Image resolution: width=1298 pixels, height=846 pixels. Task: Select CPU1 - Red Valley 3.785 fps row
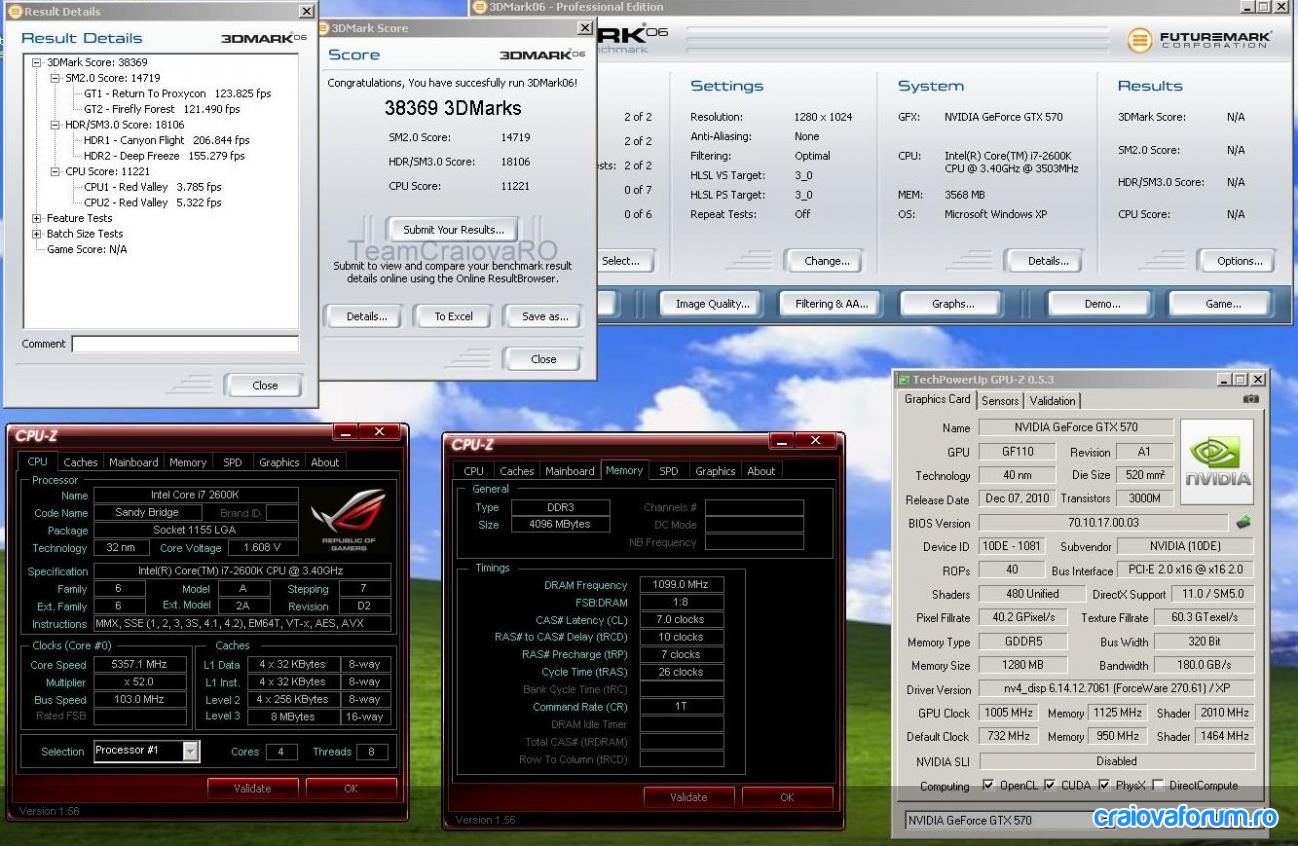[x=153, y=187]
